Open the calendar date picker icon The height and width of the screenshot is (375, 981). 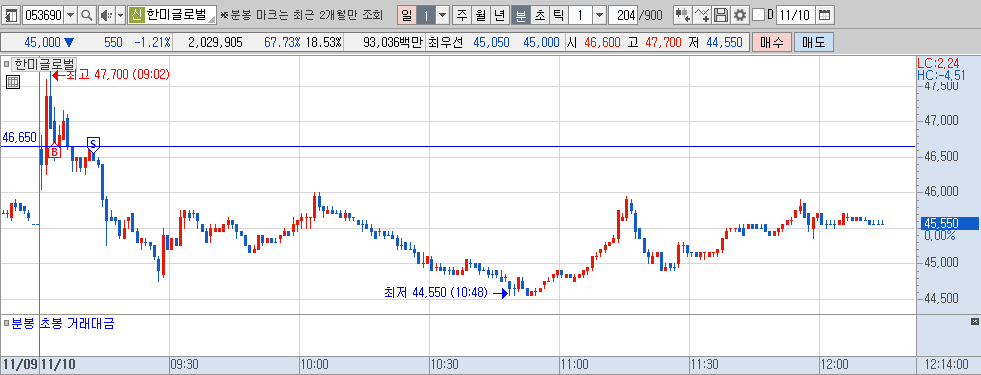825,14
